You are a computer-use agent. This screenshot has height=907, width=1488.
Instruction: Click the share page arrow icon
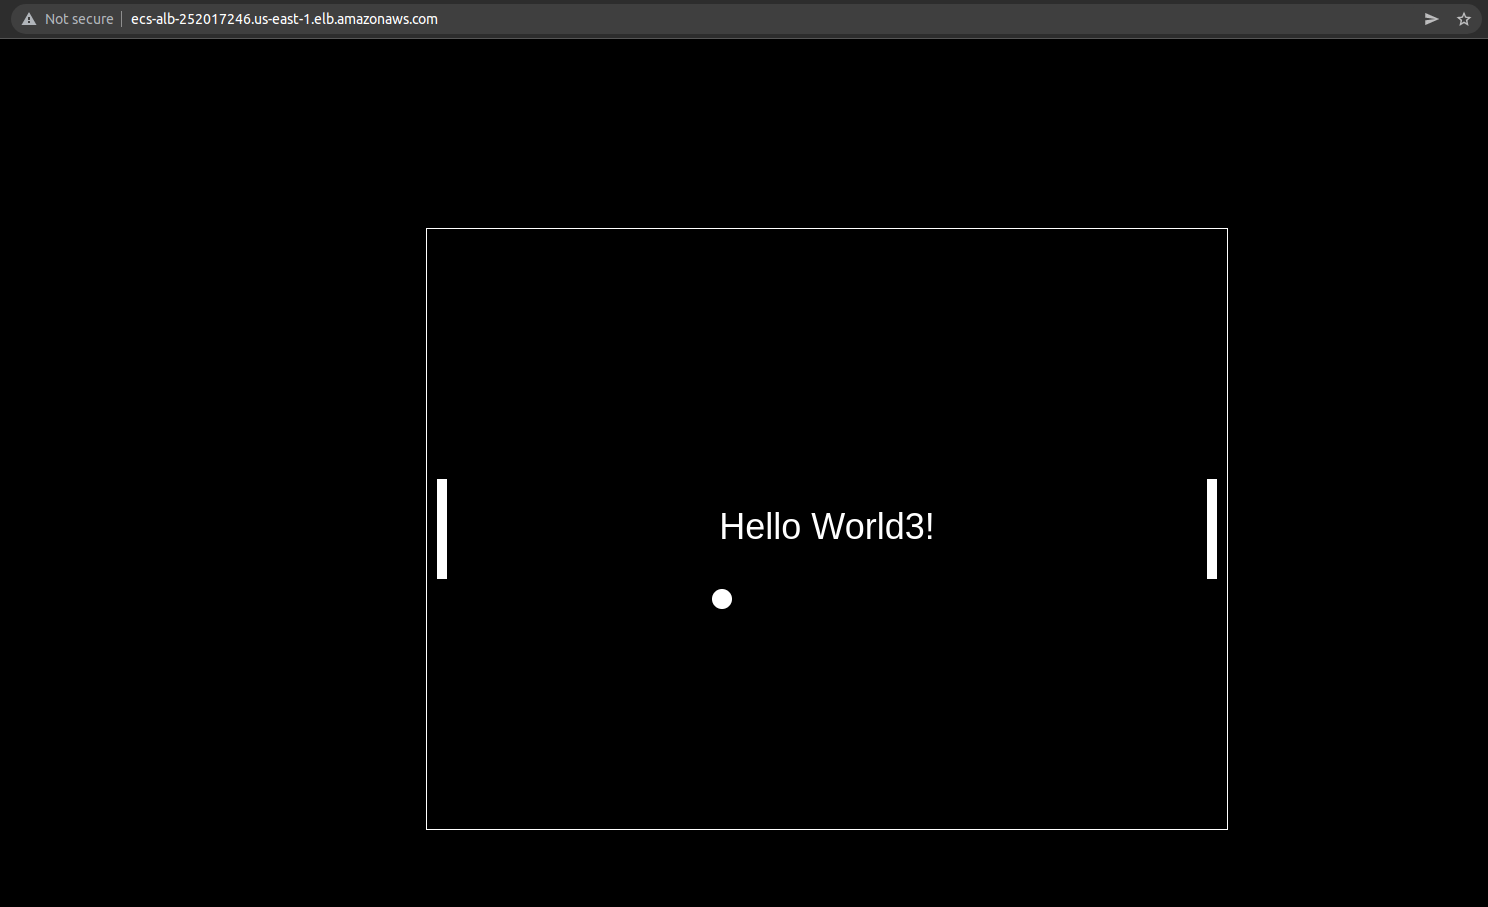1432,19
